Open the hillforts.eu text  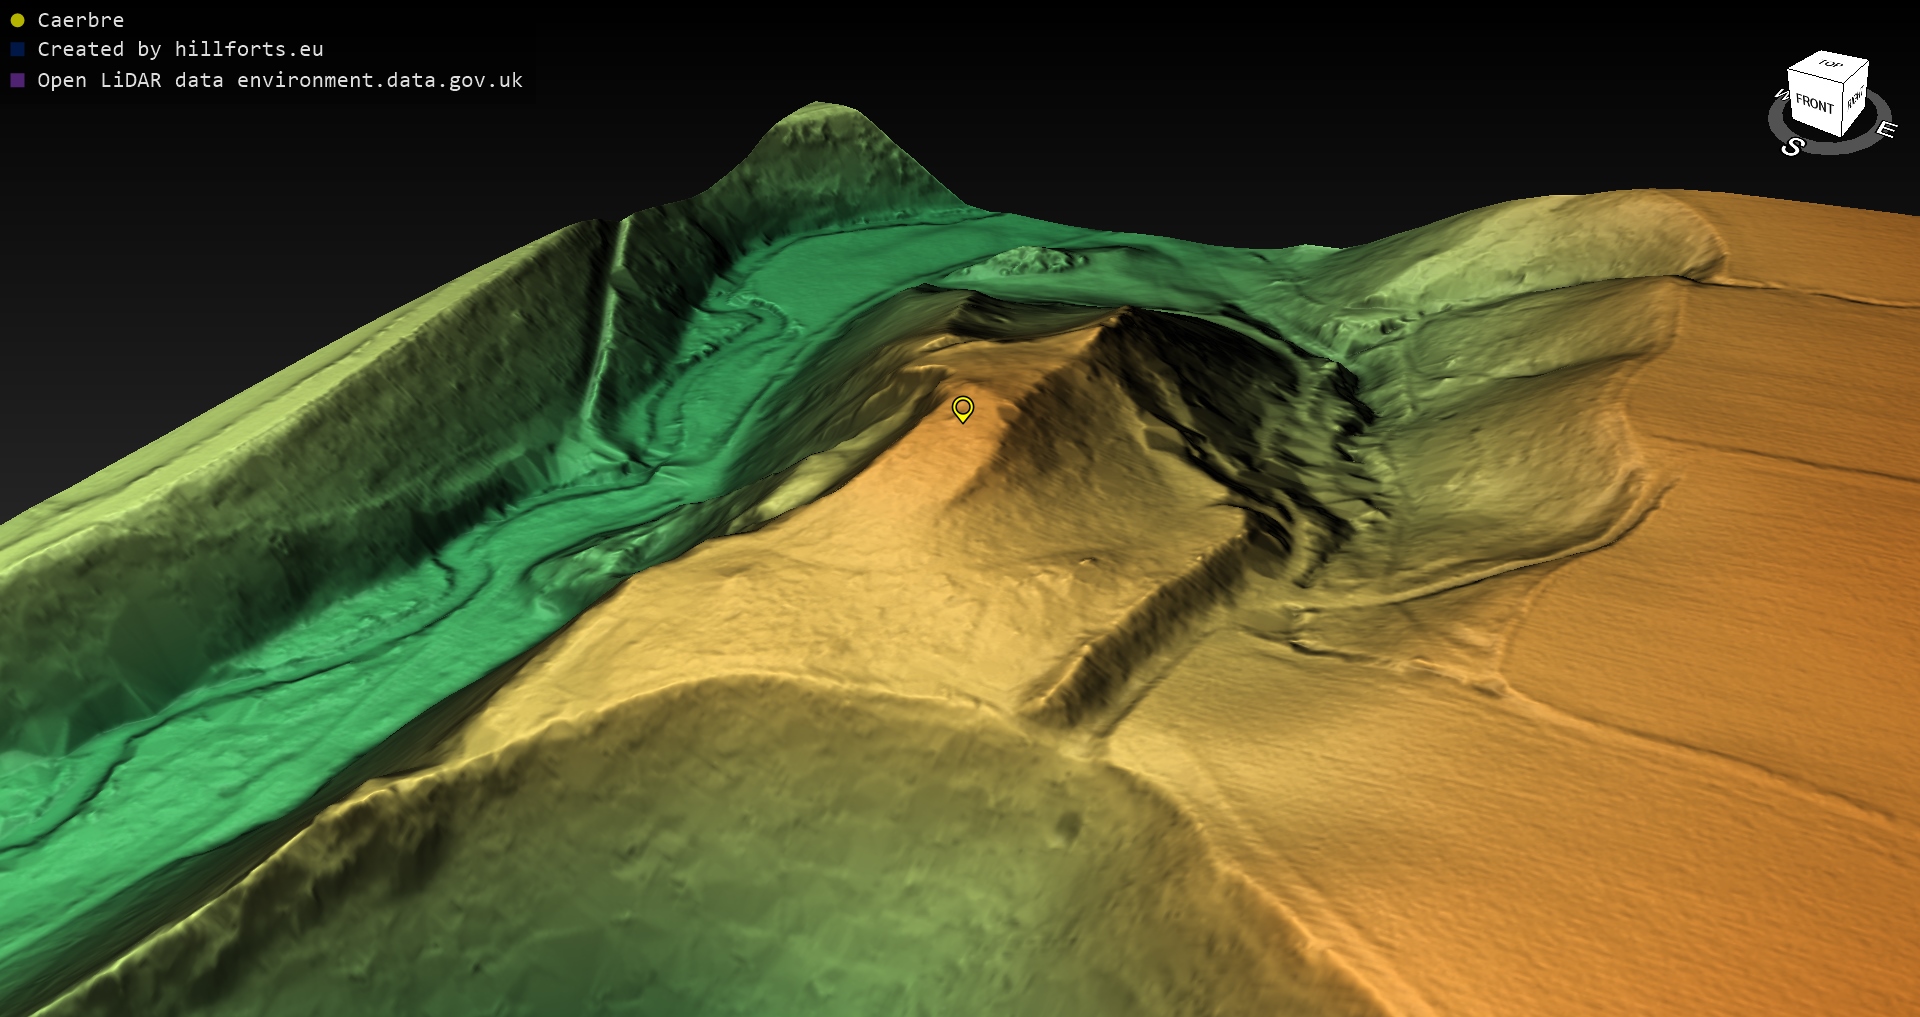pyautogui.click(x=249, y=49)
